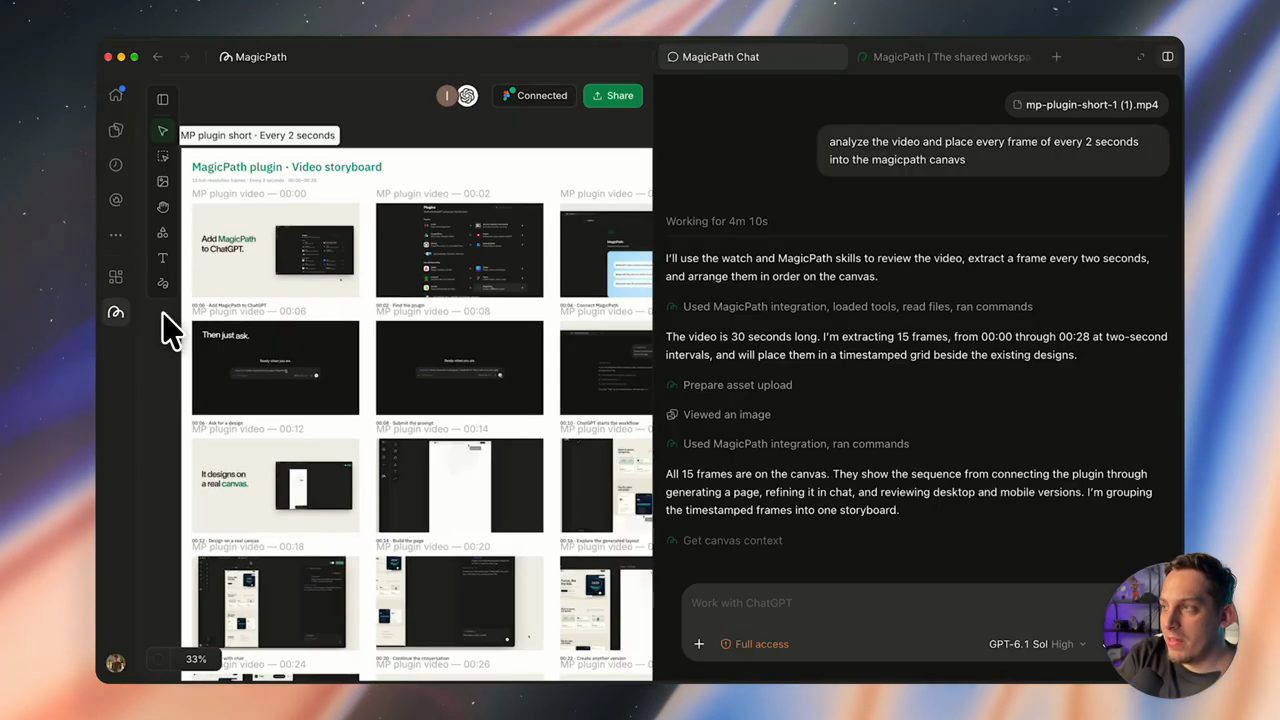Select the cursor pointer tool
Viewport: 1280px width, 720px height.
pyautogui.click(x=163, y=131)
